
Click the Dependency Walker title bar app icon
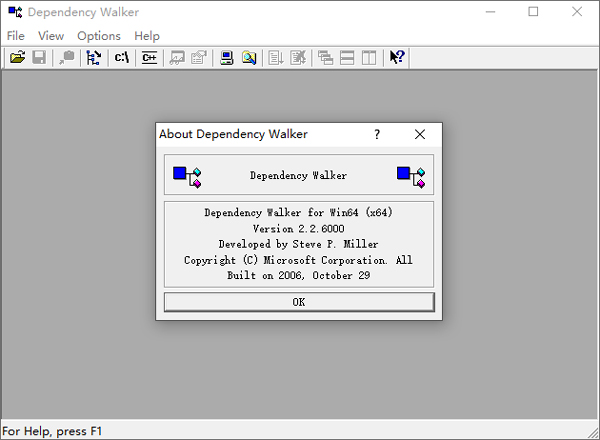tap(15, 12)
